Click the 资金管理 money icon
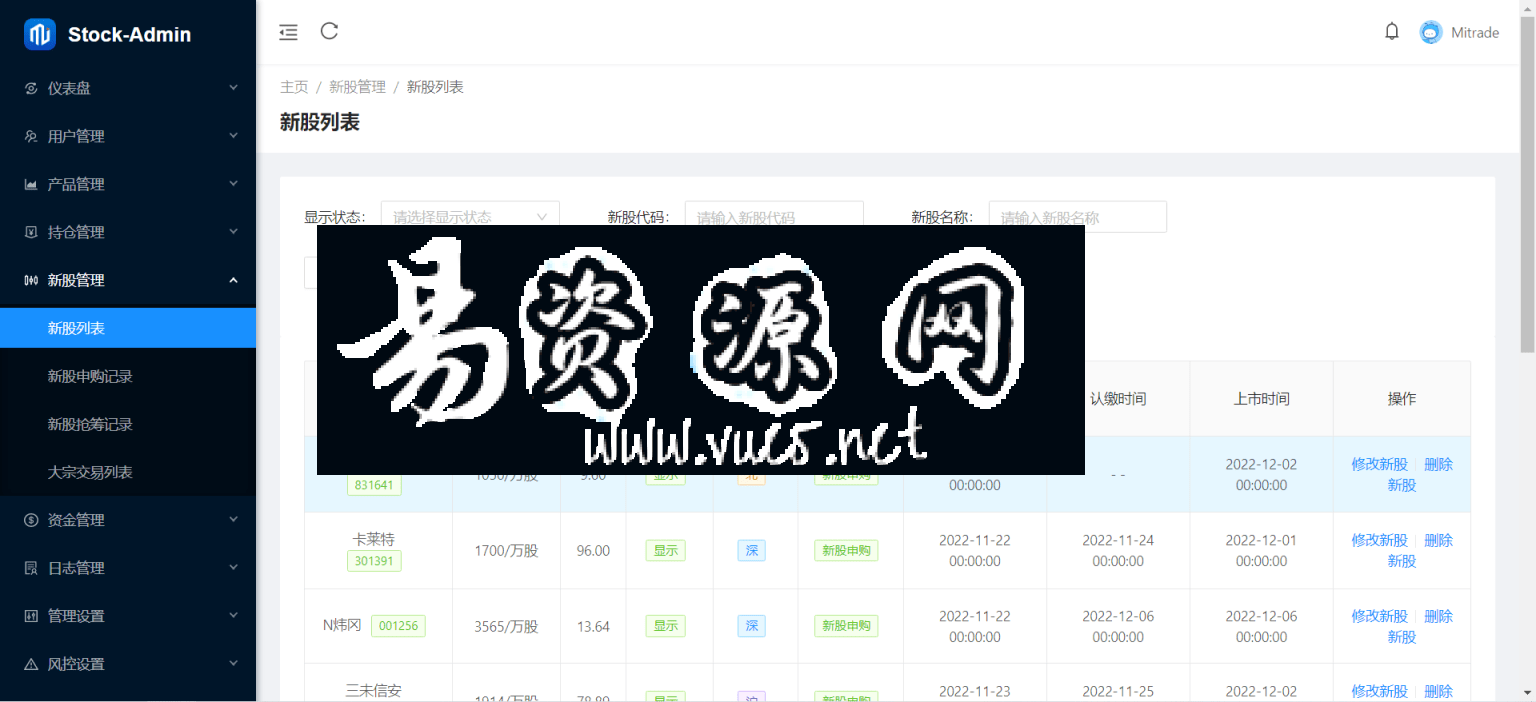The image size is (1536, 702). point(31,520)
